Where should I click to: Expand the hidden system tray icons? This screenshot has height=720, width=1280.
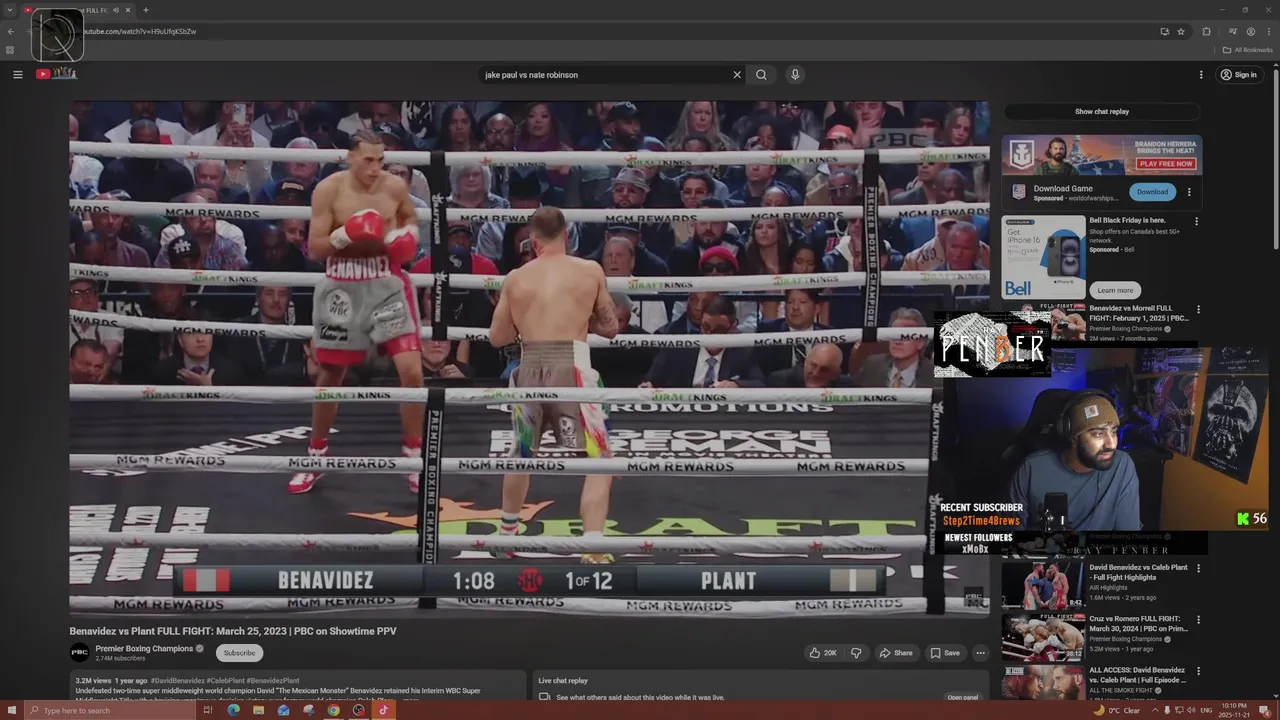click(1154, 710)
